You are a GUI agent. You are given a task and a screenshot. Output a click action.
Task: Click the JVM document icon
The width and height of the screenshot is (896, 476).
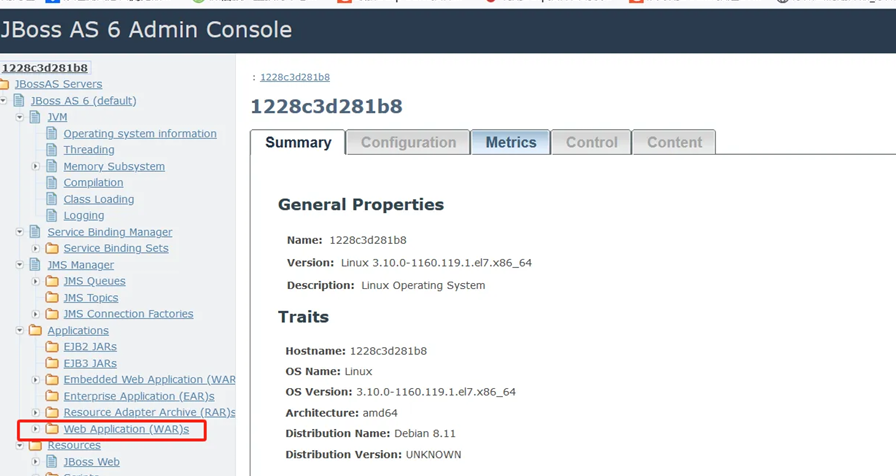pos(35,117)
